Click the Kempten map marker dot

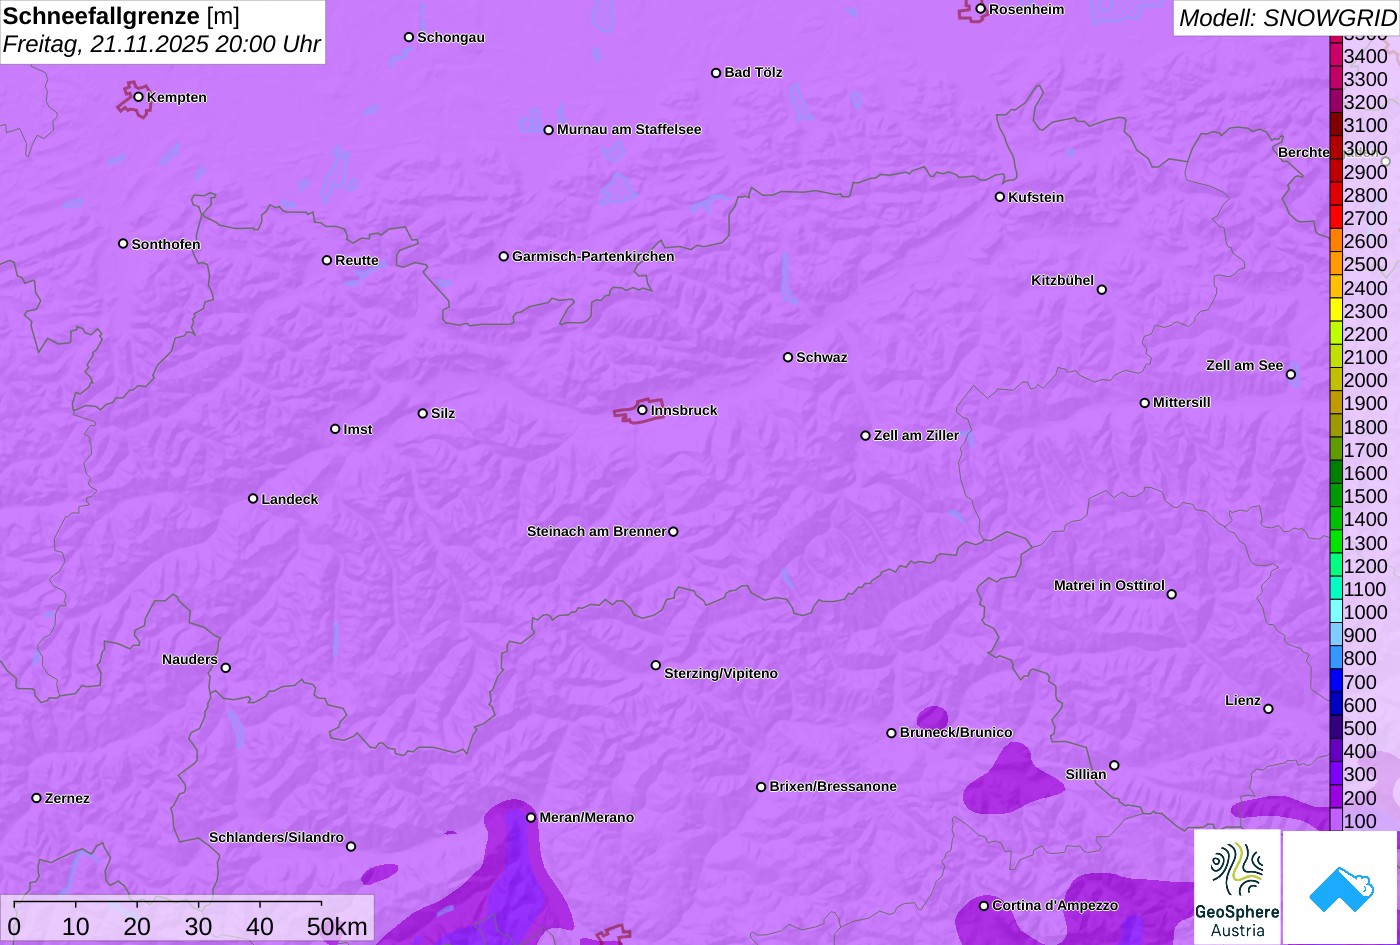tap(138, 96)
